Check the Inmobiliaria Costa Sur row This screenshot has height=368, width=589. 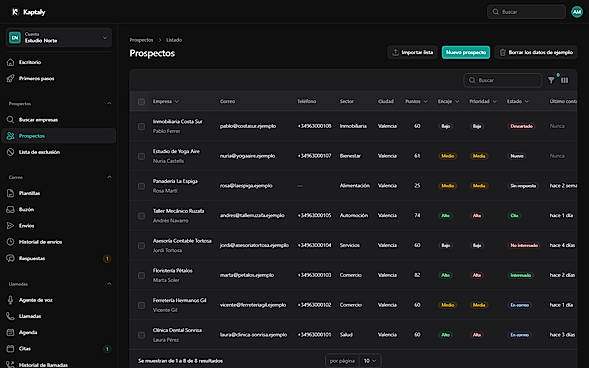pyautogui.click(x=141, y=126)
